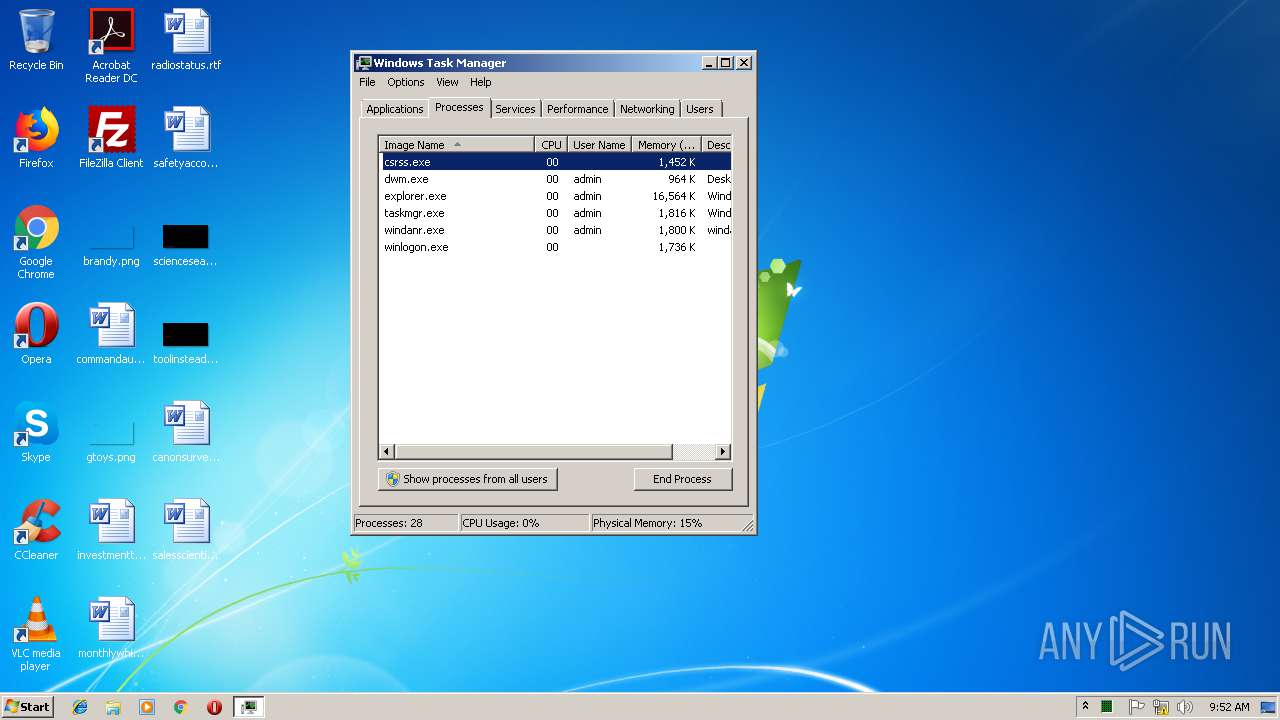
Task: Open the Recycle Bin desktop icon
Action: [36, 40]
